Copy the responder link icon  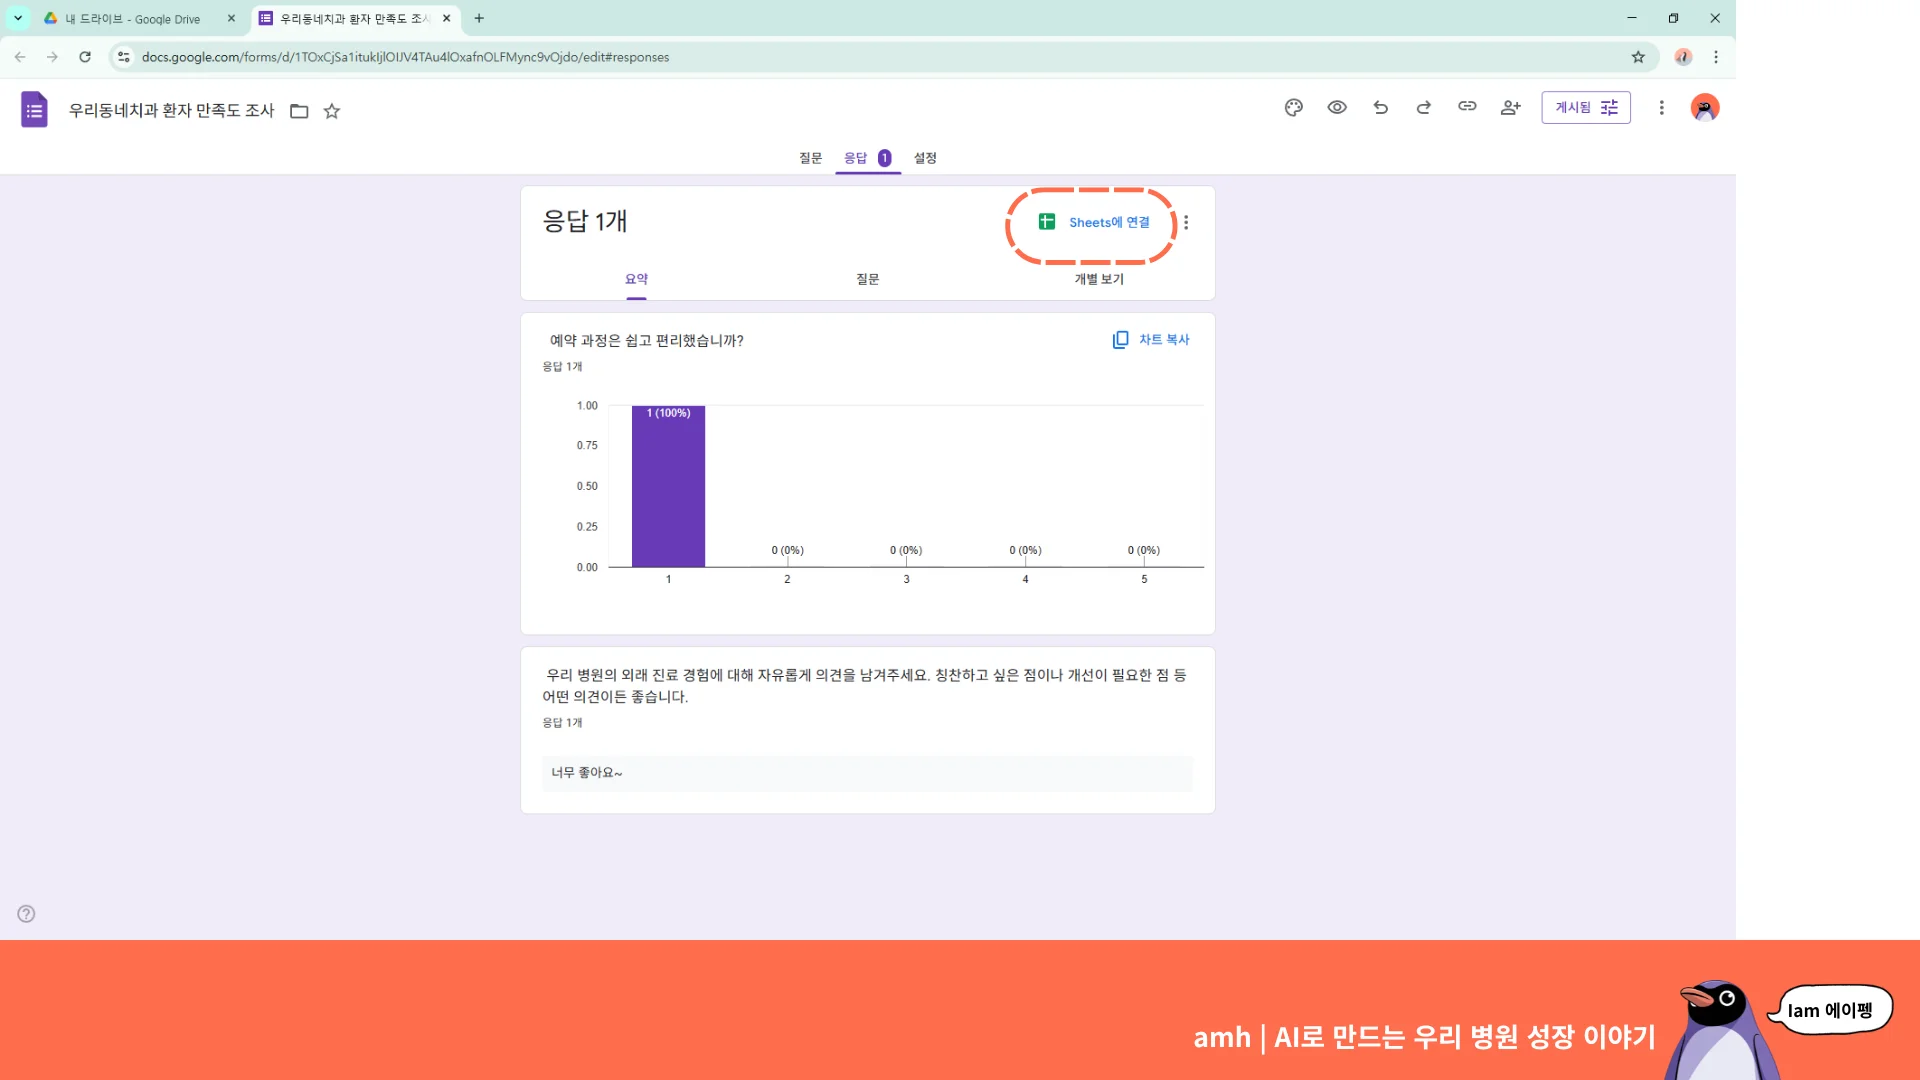pyautogui.click(x=1467, y=107)
